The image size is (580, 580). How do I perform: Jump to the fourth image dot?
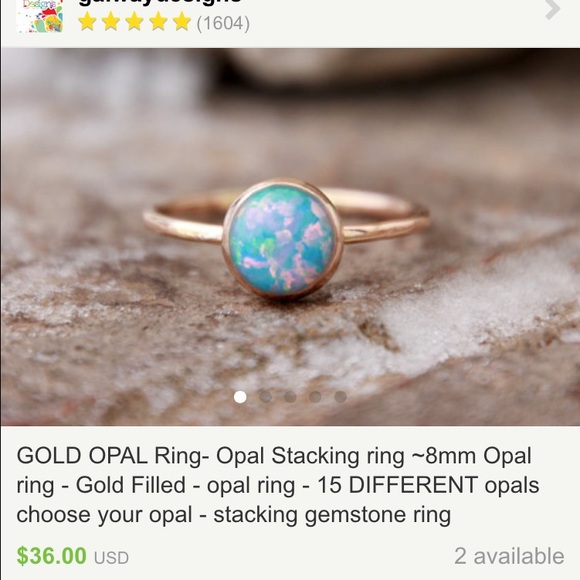(315, 397)
